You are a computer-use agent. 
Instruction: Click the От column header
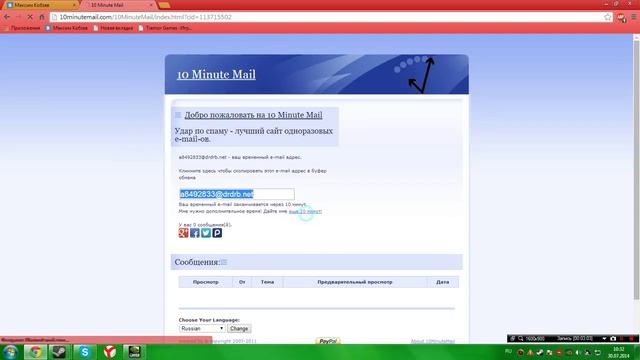tap(242, 282)
